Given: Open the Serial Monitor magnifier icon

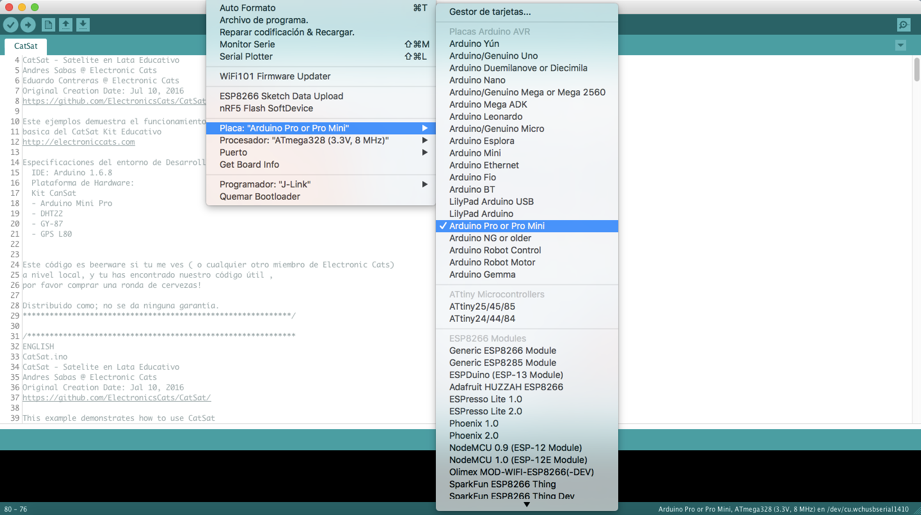Looking at the screenshot, I should [903, 25].
